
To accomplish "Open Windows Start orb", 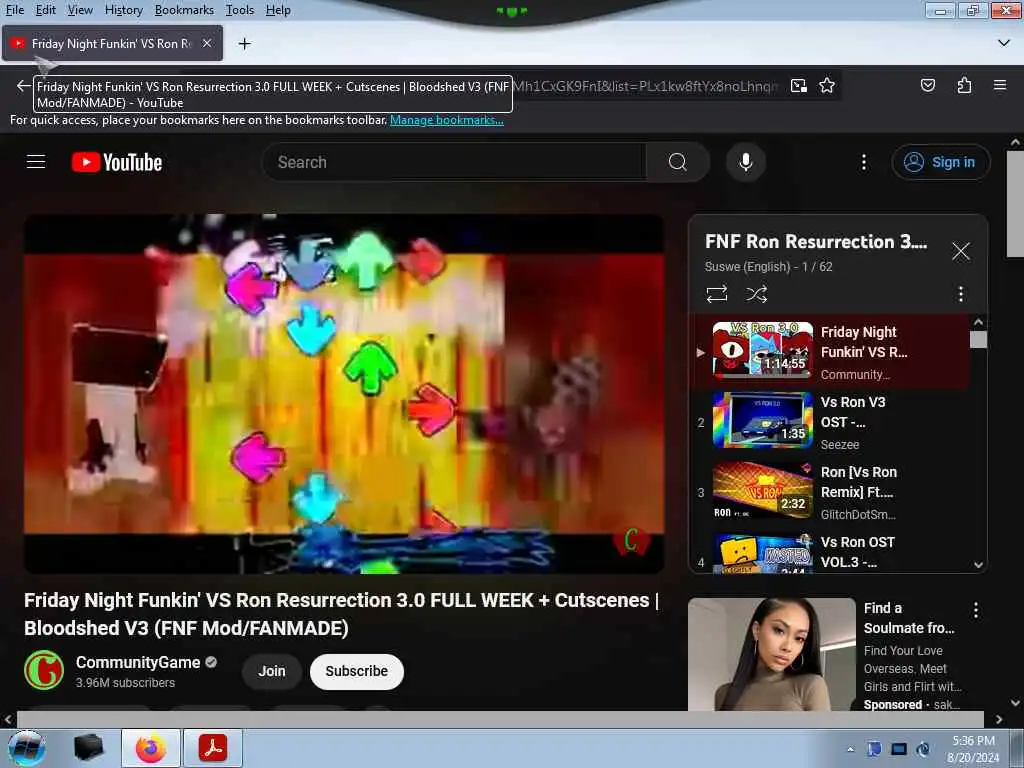I will tap(27, 748).
